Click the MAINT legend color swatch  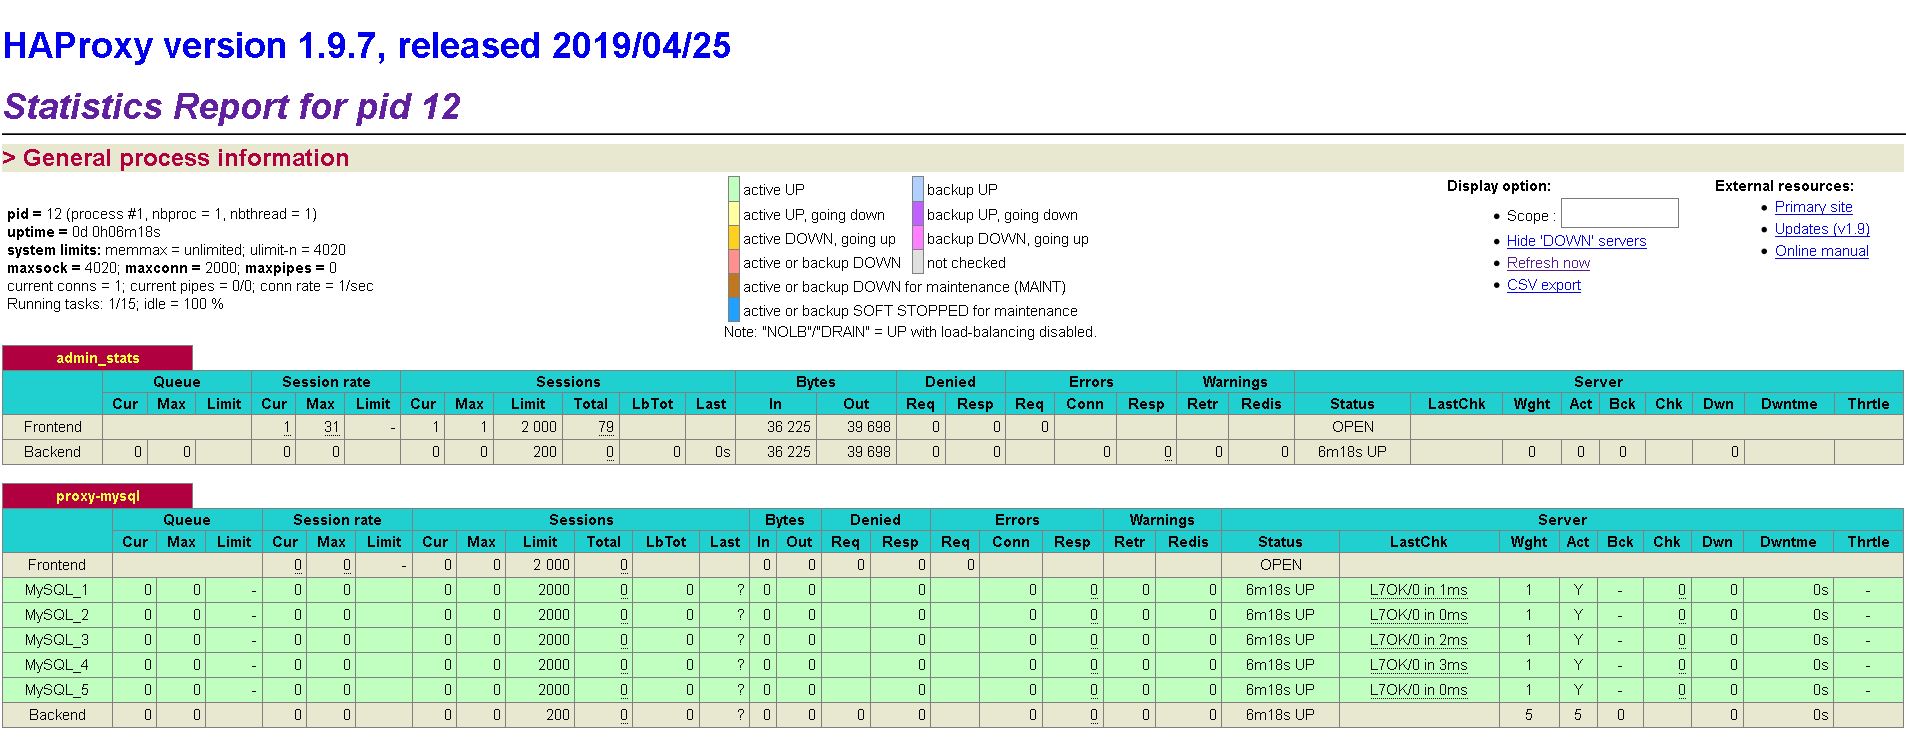[734, 287]
